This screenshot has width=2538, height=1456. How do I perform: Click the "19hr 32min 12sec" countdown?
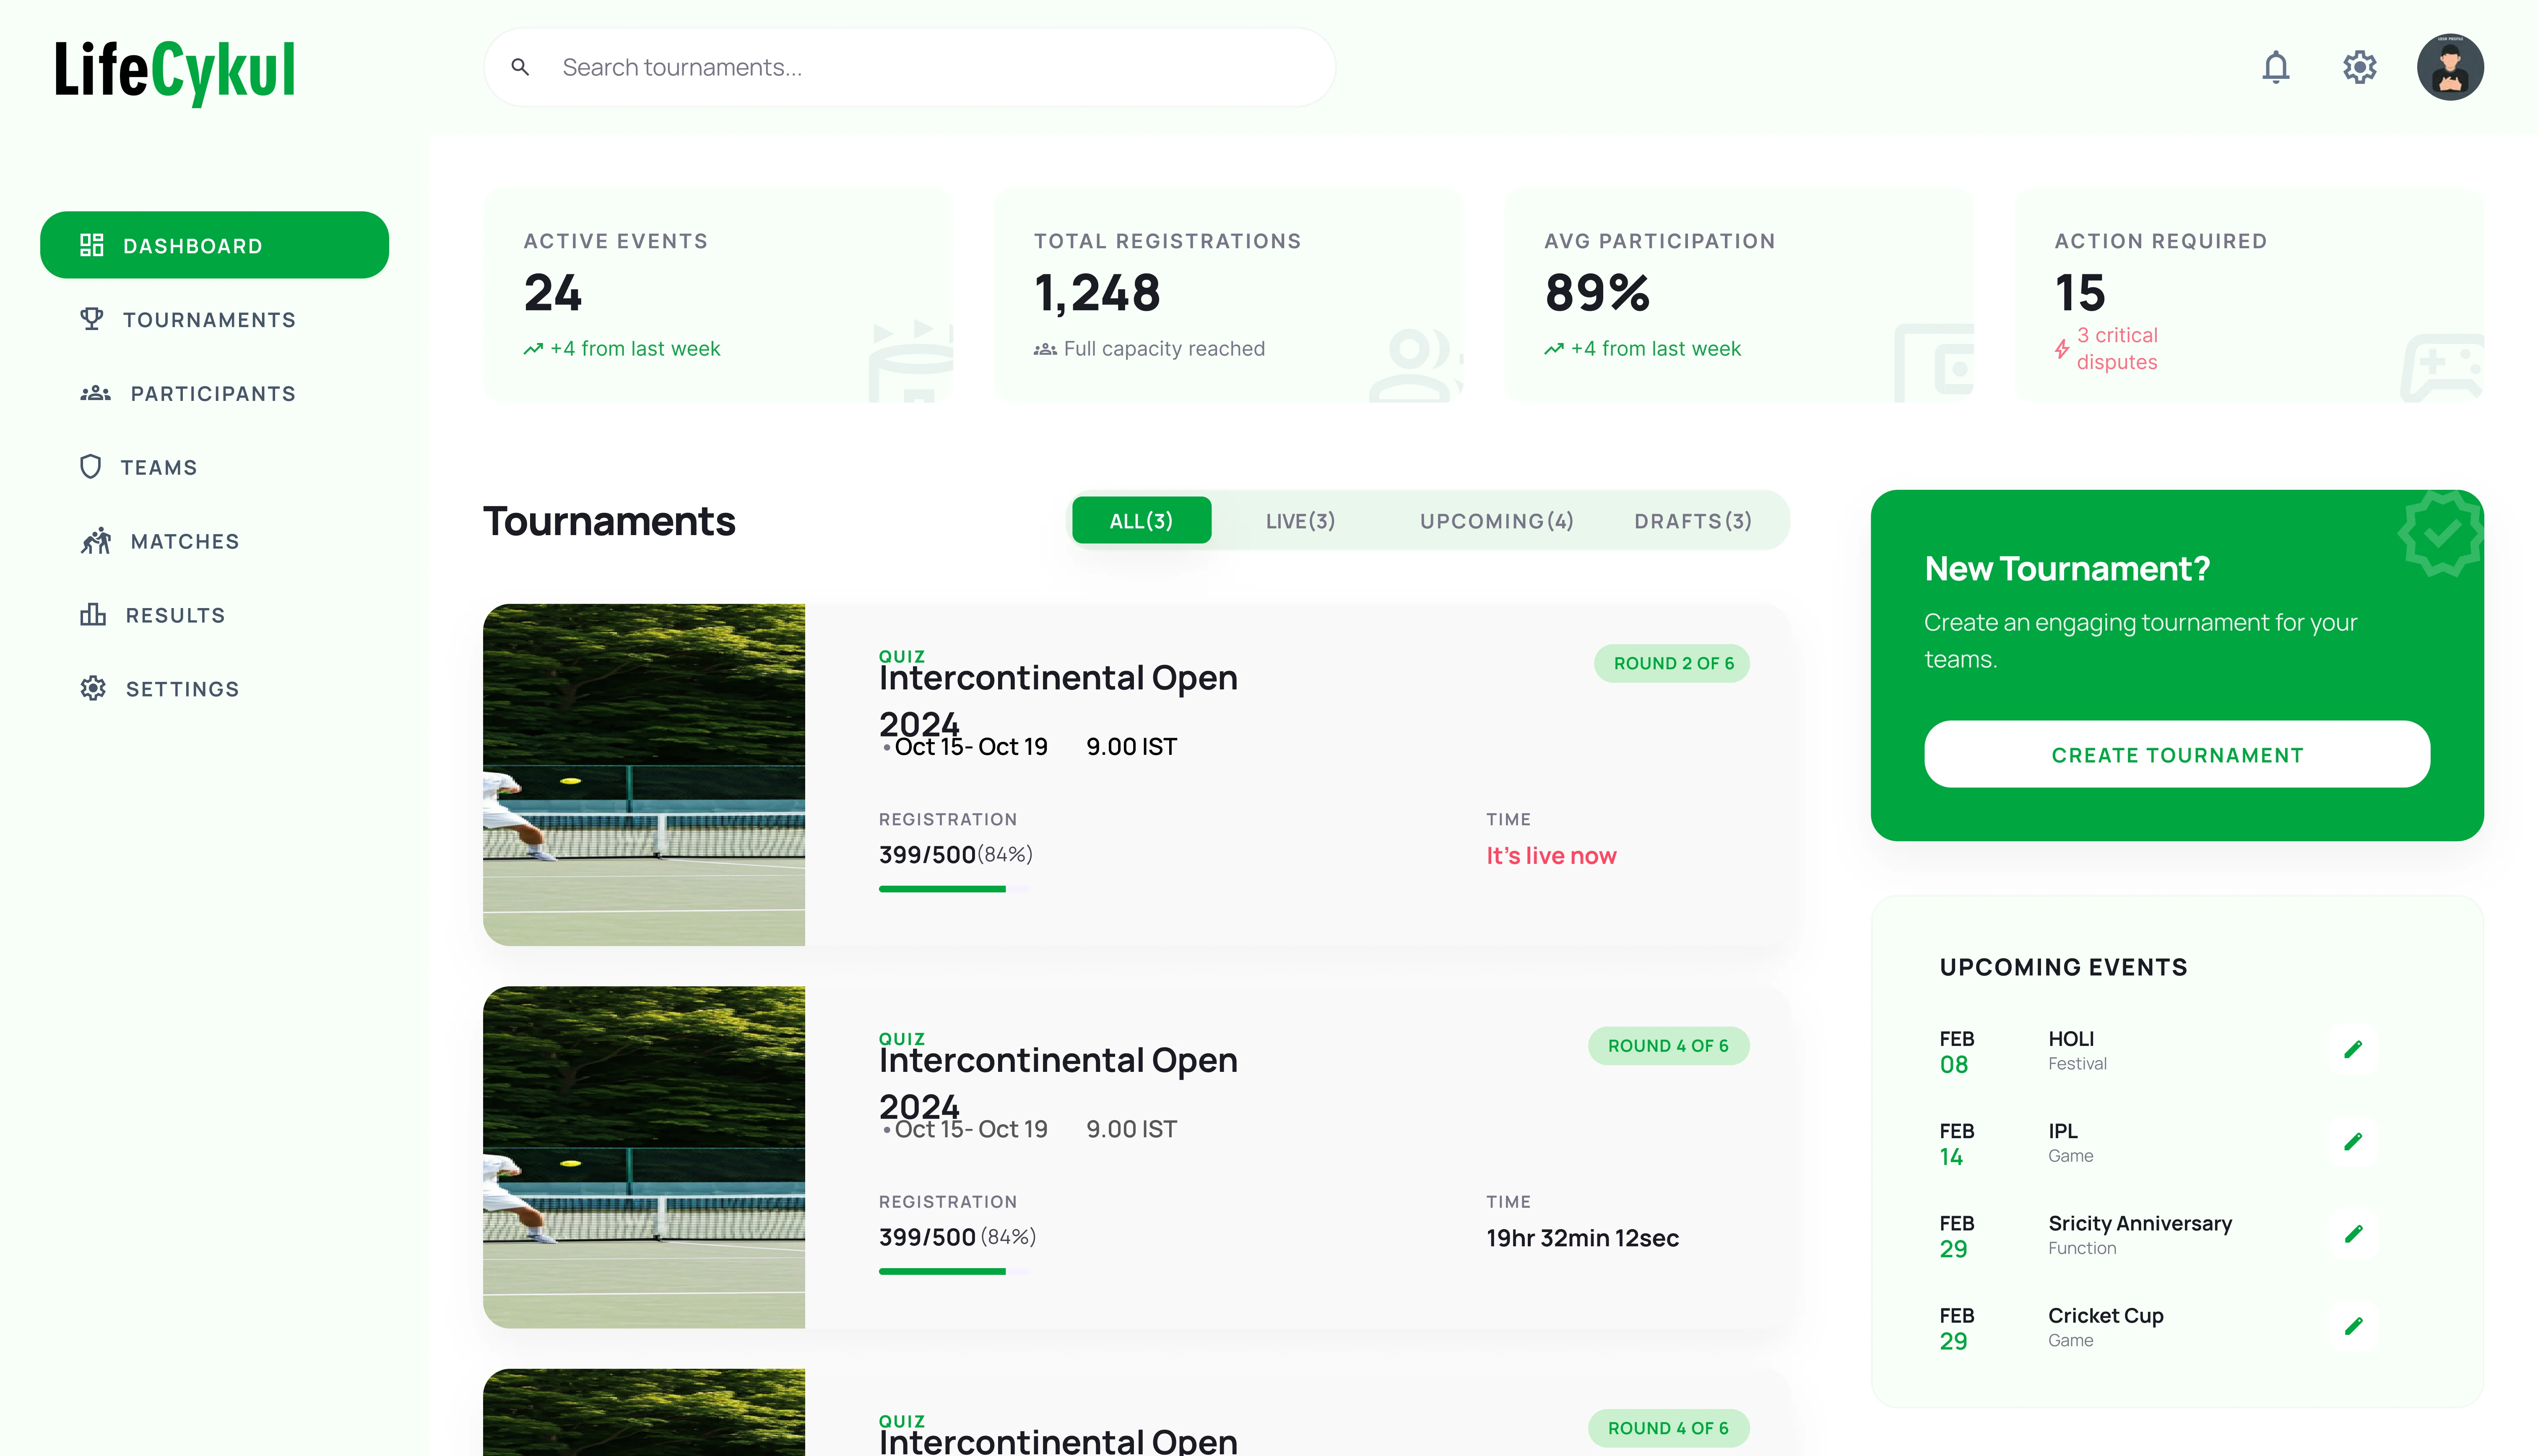pos(1582,1238)
